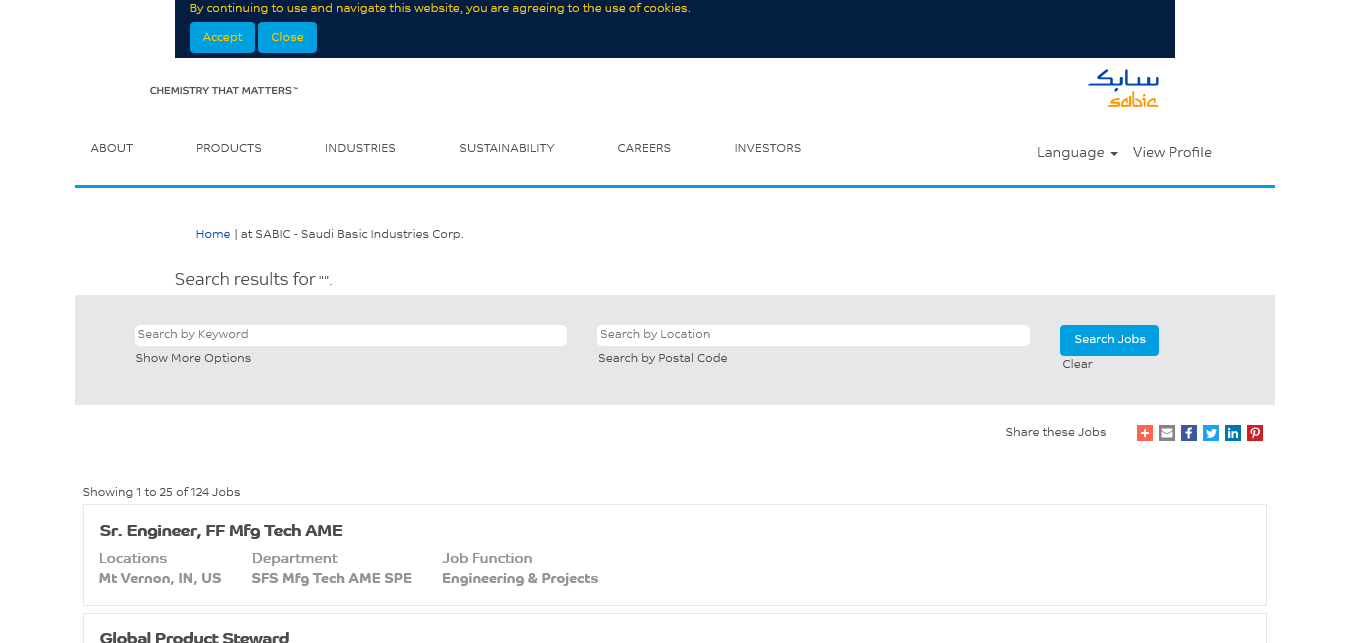Focus the Search by Keyword field
1366x643 pixels.
pos(350,335)
